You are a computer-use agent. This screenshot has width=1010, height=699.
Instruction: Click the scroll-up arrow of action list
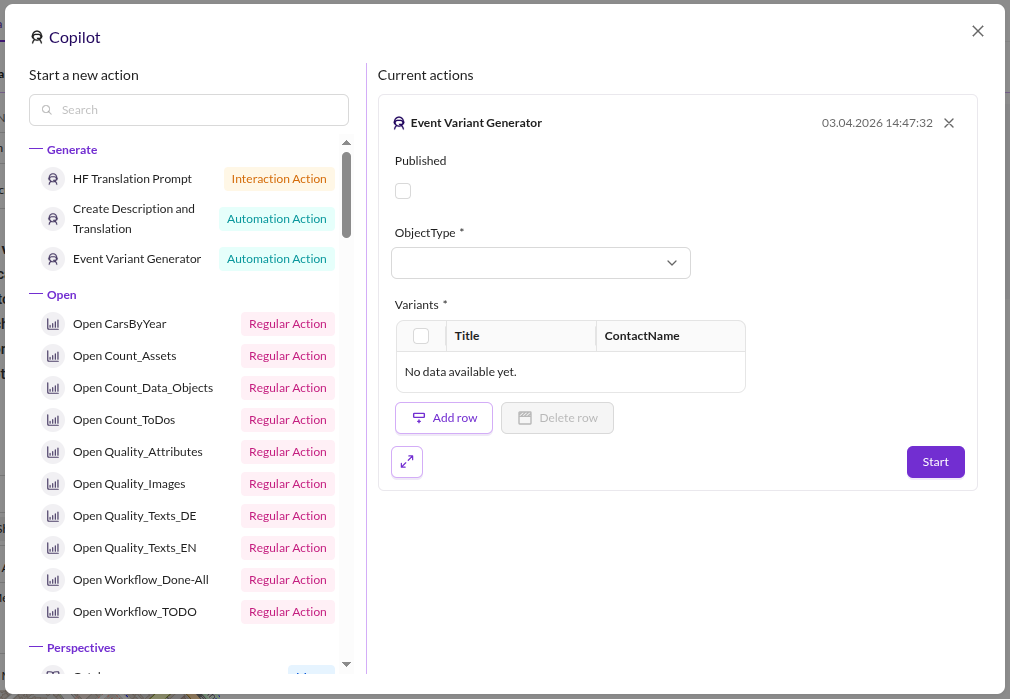347,143
